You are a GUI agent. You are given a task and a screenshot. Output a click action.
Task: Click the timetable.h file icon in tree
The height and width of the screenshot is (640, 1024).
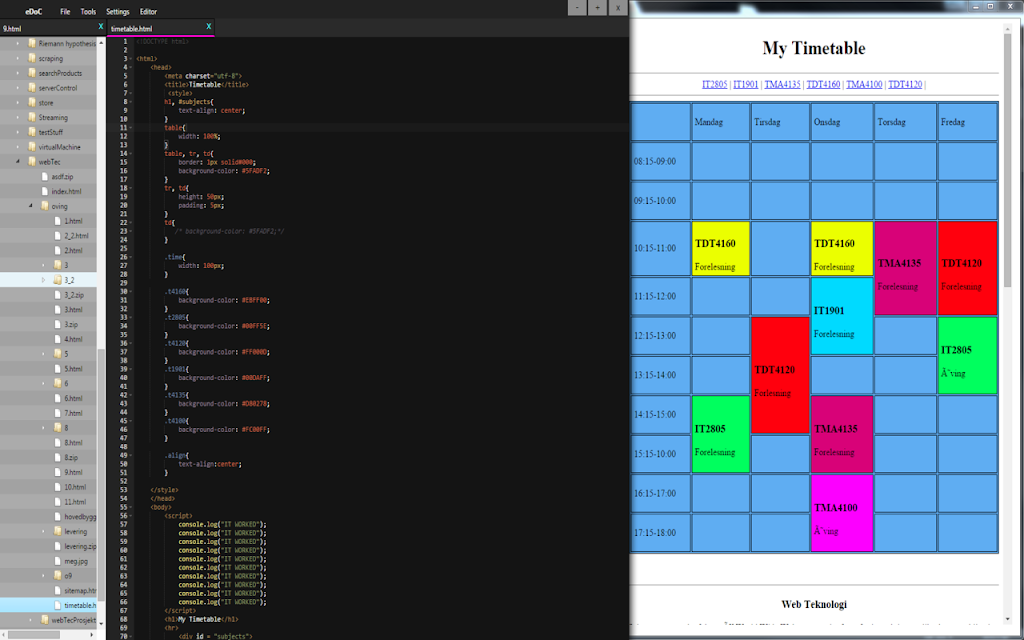pos(57,605)
